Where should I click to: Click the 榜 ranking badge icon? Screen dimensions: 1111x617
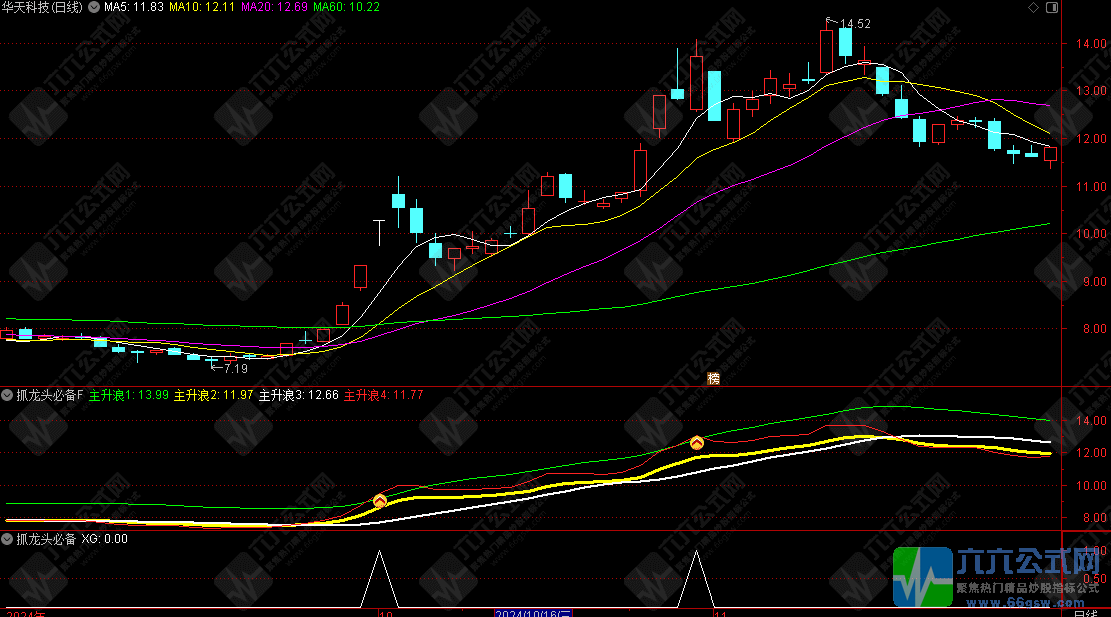click(713, 378)
